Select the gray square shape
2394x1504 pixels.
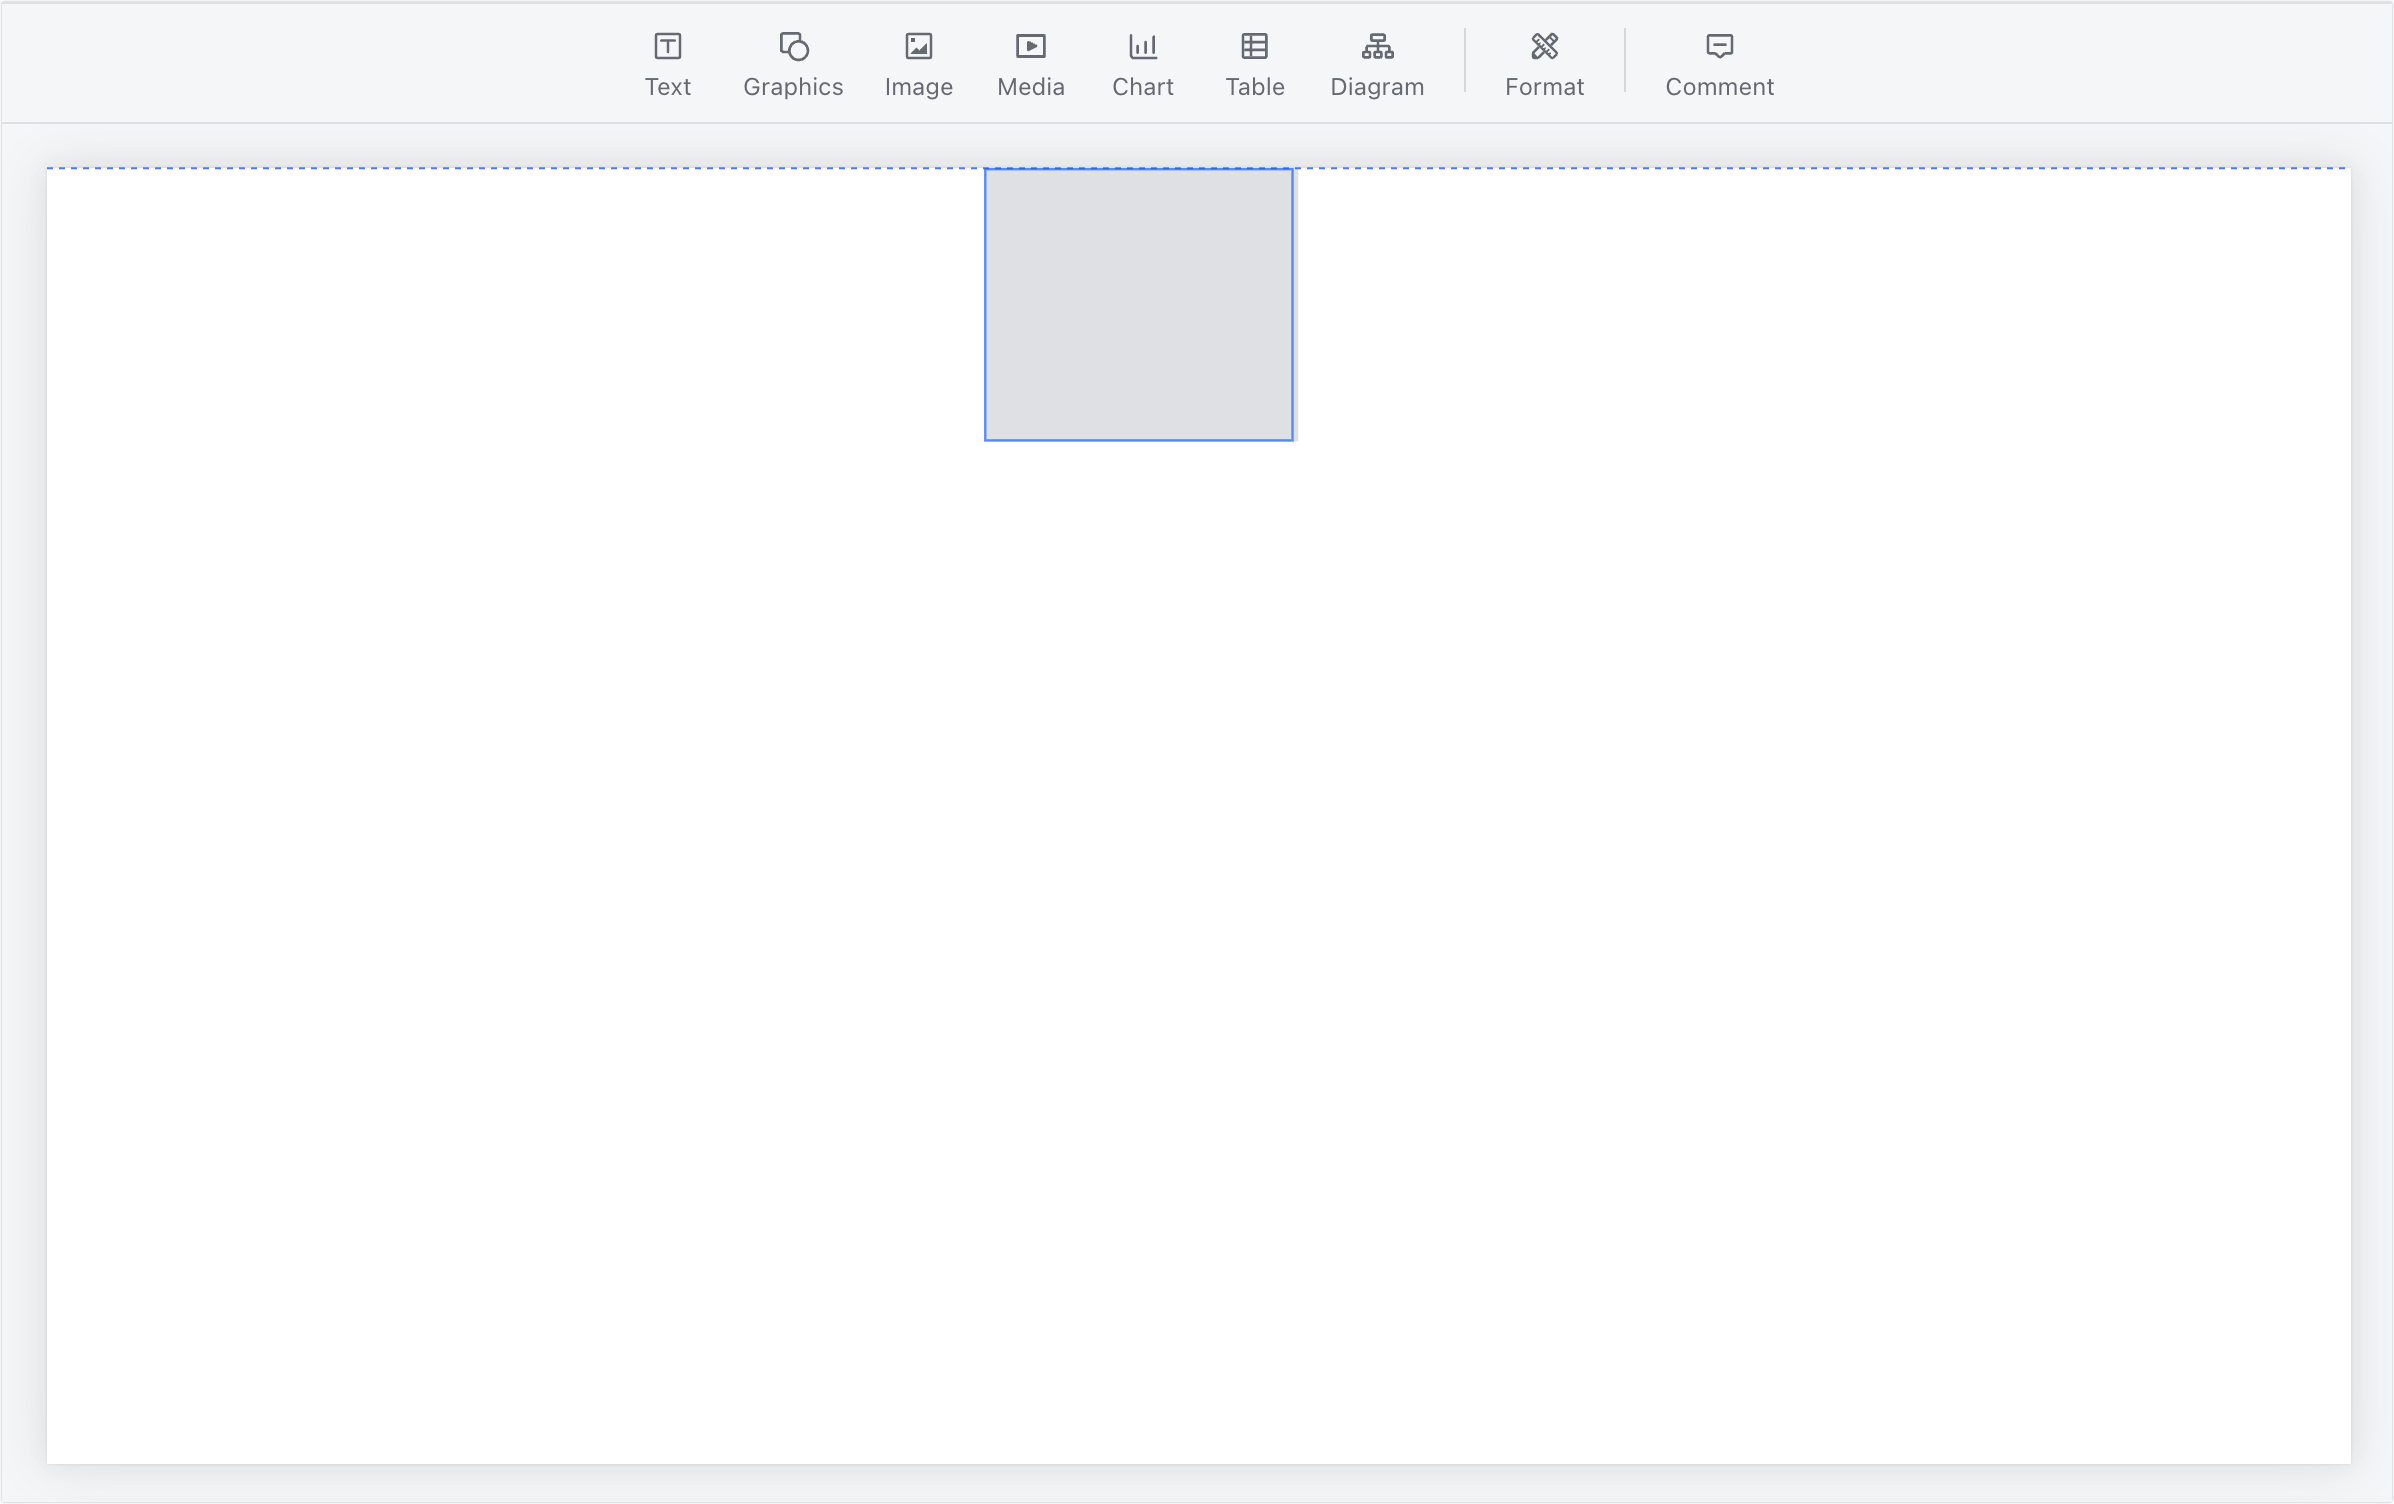tap(1139, 303)
